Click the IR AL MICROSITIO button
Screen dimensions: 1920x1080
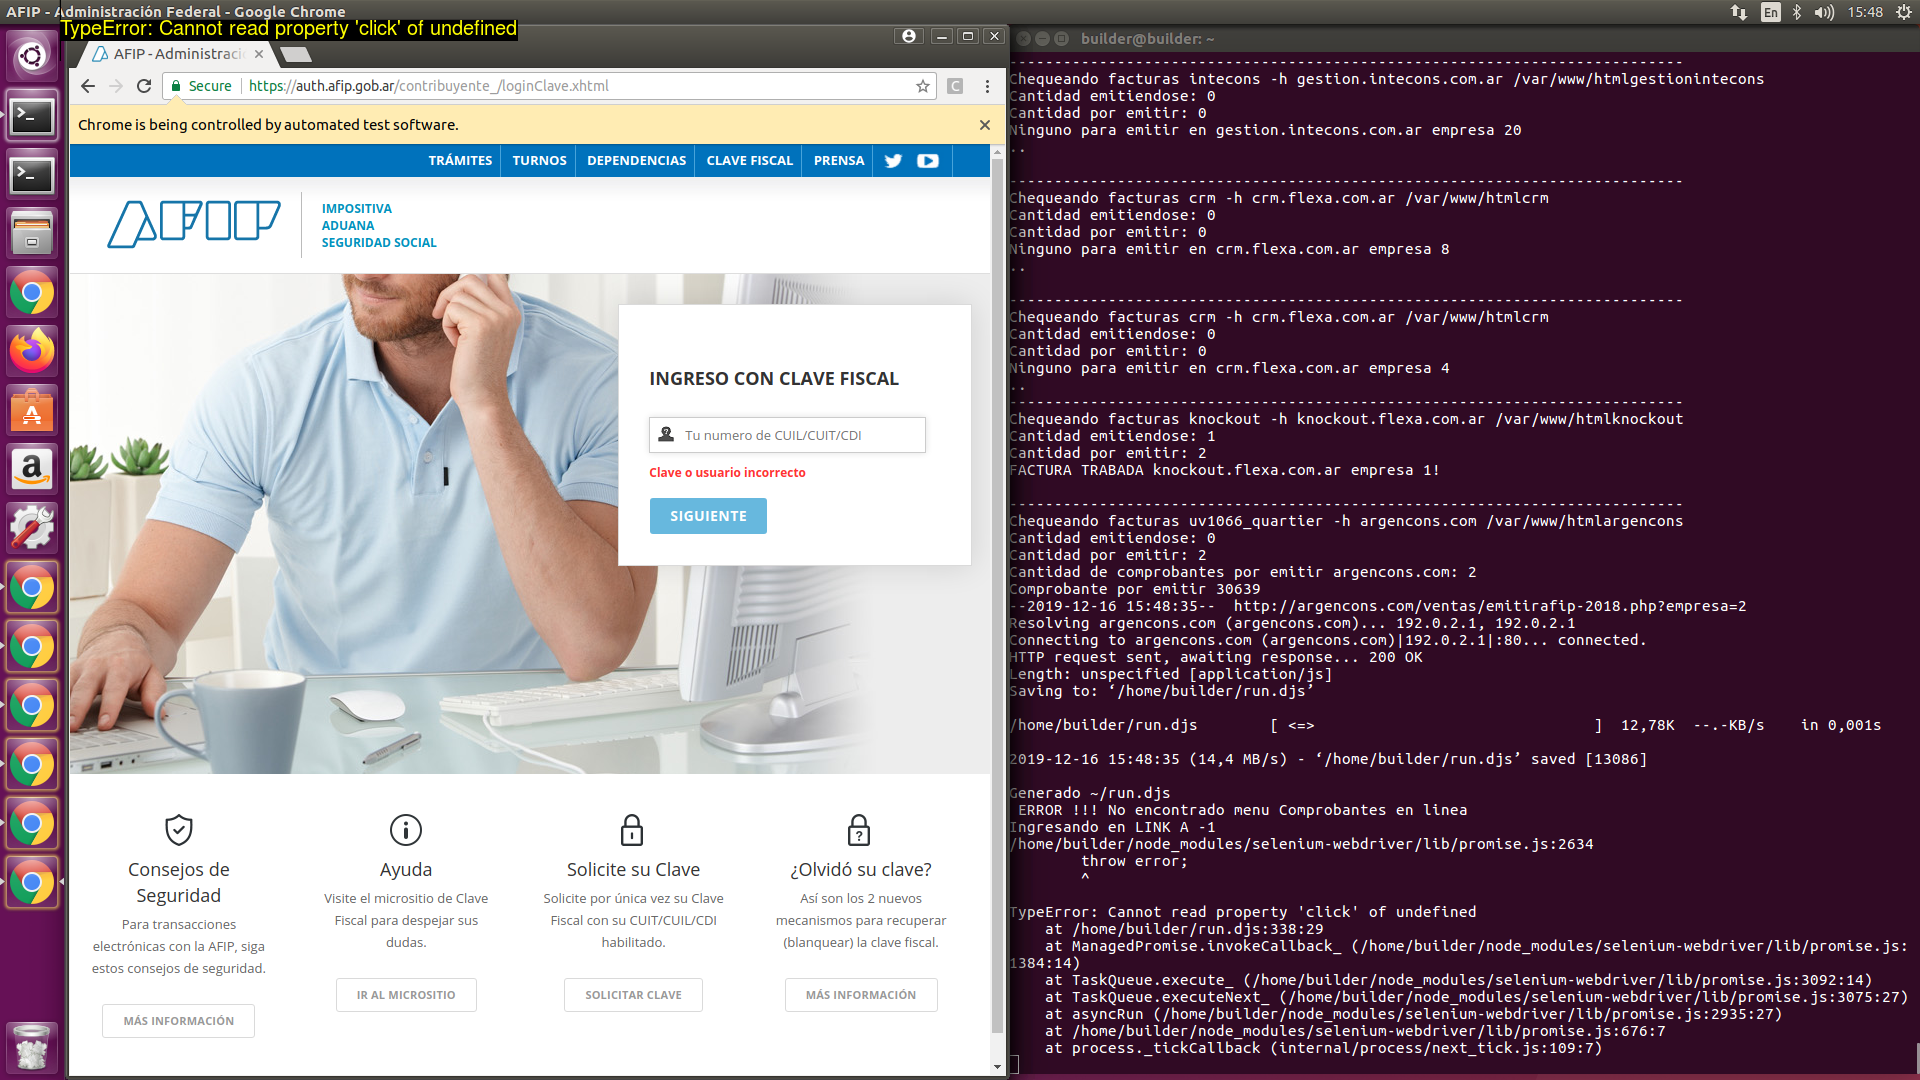406,995
